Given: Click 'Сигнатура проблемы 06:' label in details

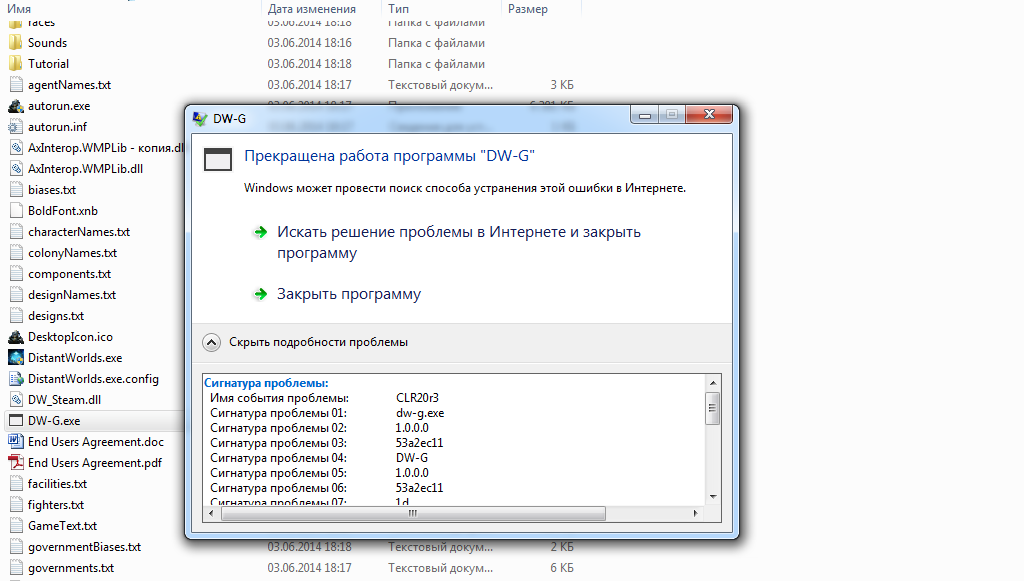Looking at the screenshot, I should click(278, 488).
